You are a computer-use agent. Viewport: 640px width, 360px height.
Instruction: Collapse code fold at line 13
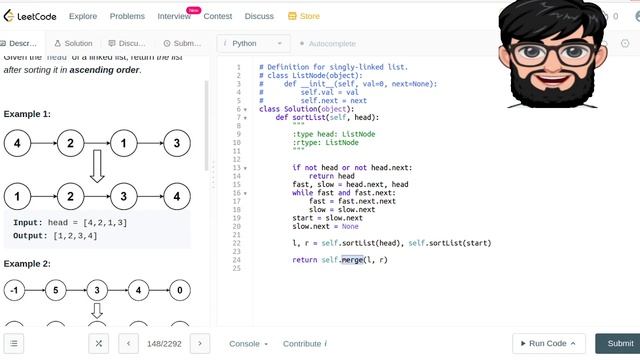coord(245,168)
